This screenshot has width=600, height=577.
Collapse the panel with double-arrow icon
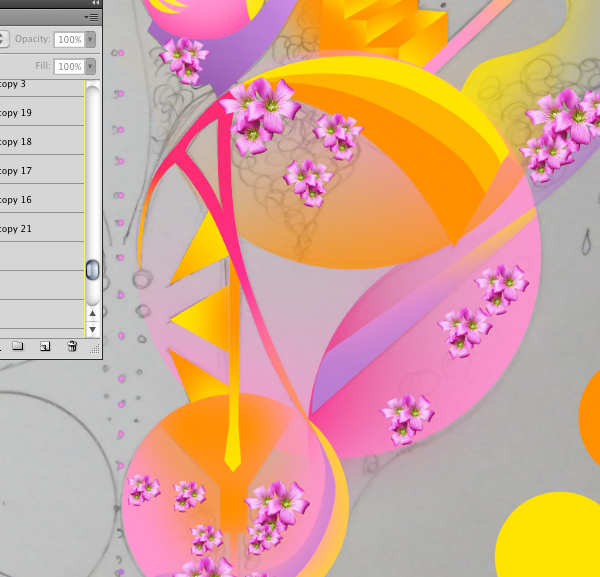pos(95,3)
